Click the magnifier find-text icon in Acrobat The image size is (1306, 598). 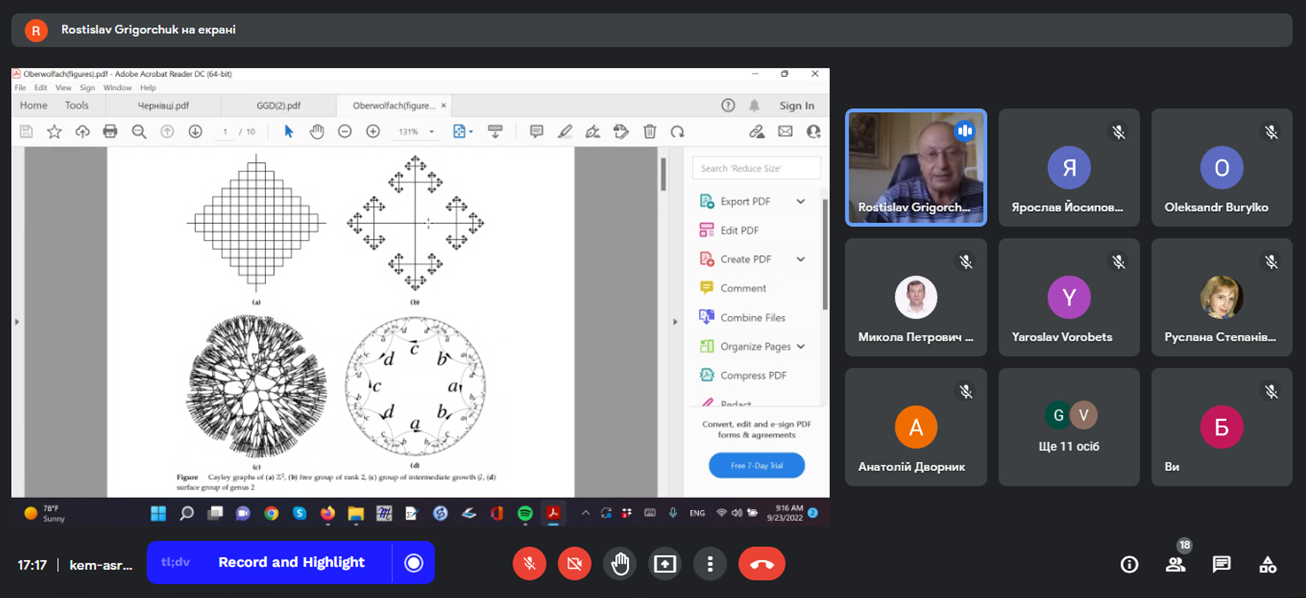pos(139,131)
